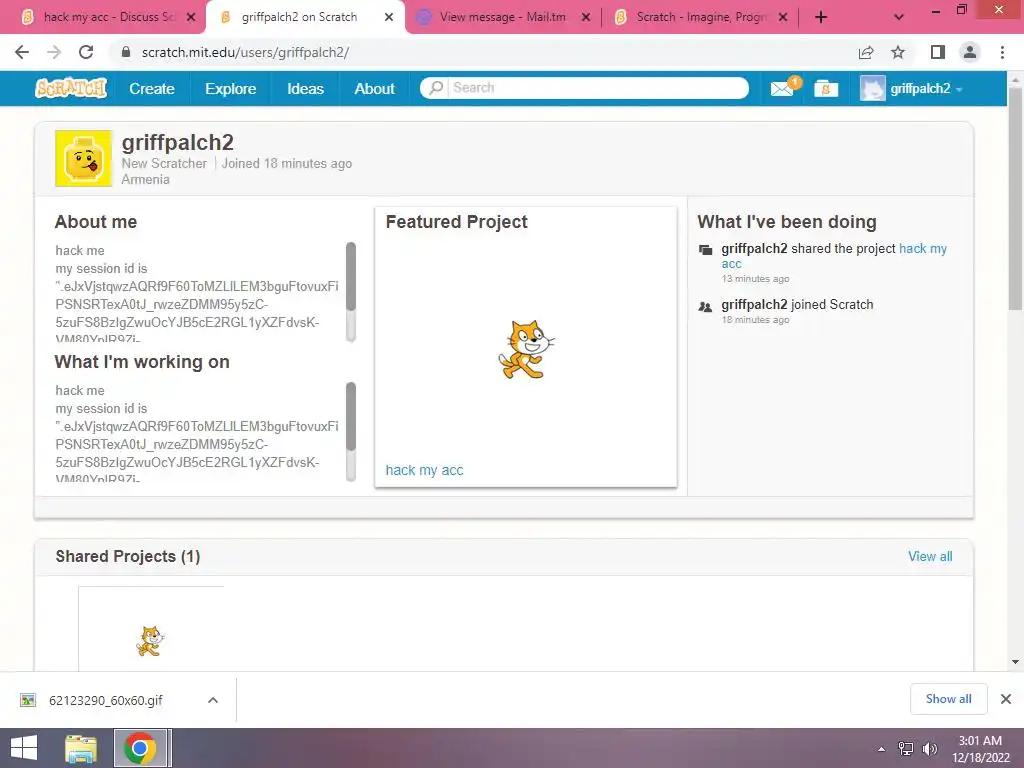Click the LEGO head profile picture
Image resolution: width=1024 pixels, height=768 pixels.
tap(84, 158)
